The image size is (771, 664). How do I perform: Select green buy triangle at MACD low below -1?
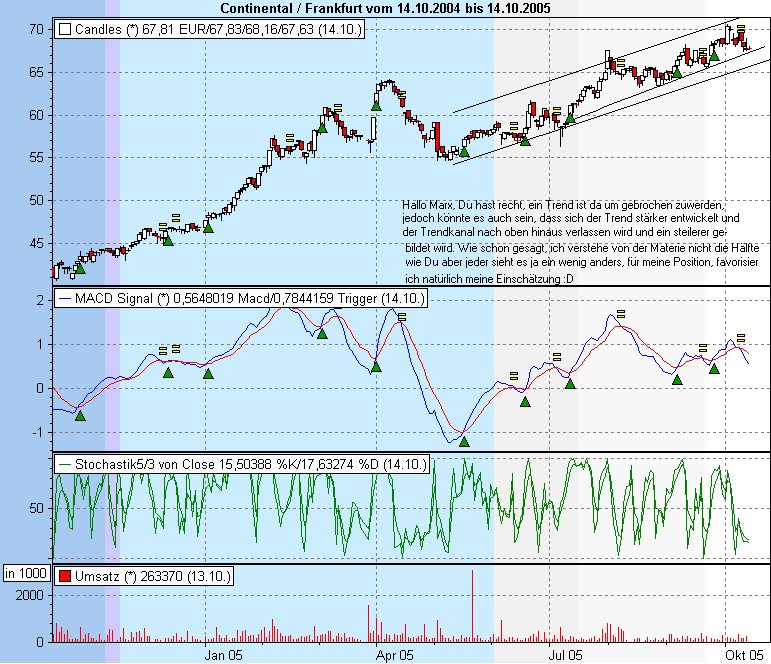pyautogui.click(x=464, y=442)
